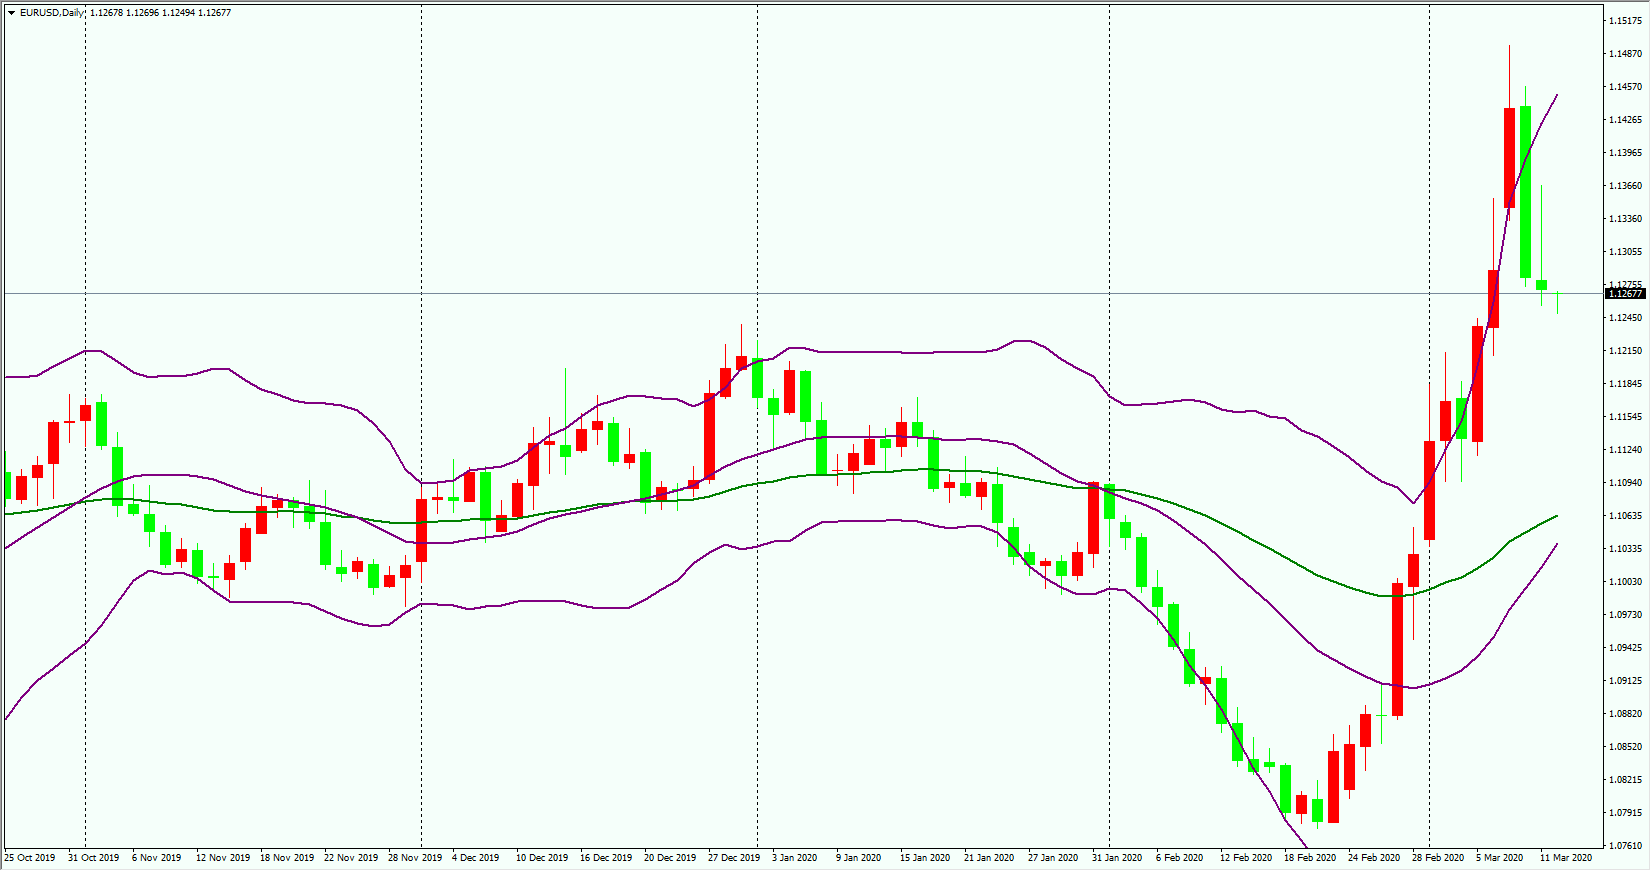
Task: Select the 20 Dec 2019 time axis label
Action: [x=670, y=857]
